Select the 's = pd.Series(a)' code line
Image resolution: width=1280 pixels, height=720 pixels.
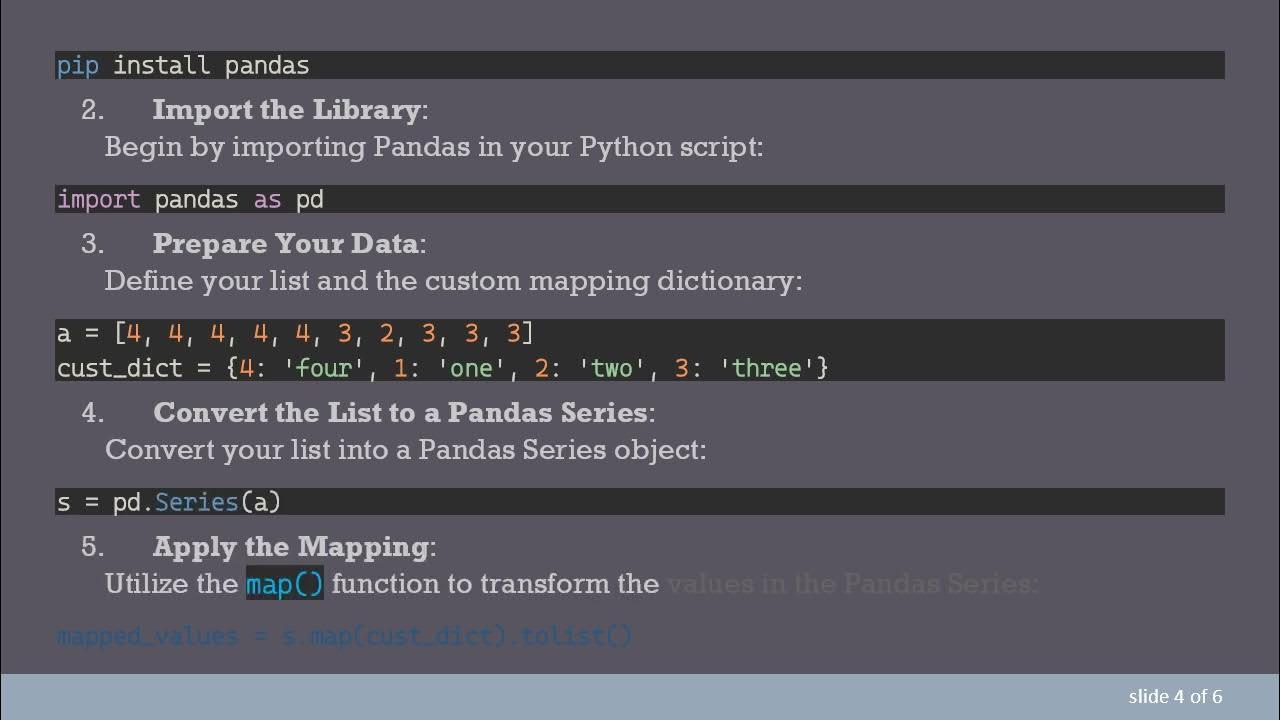pos(169,502)
